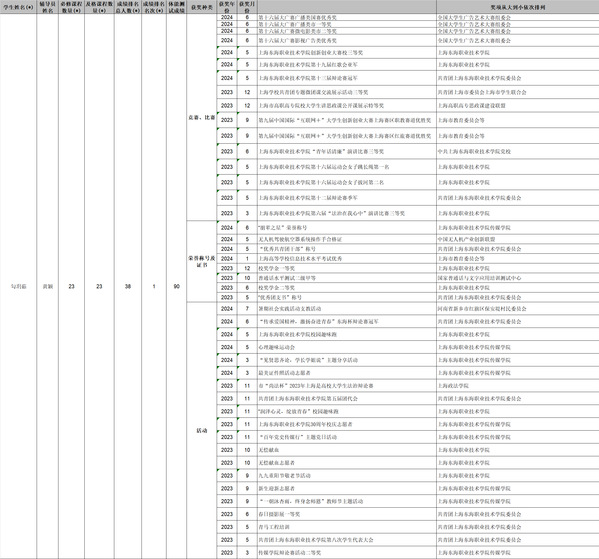The width and height of the screenshot is (599, 559).
Task: Click the 必修课程数量 column header
Action: 71,7
